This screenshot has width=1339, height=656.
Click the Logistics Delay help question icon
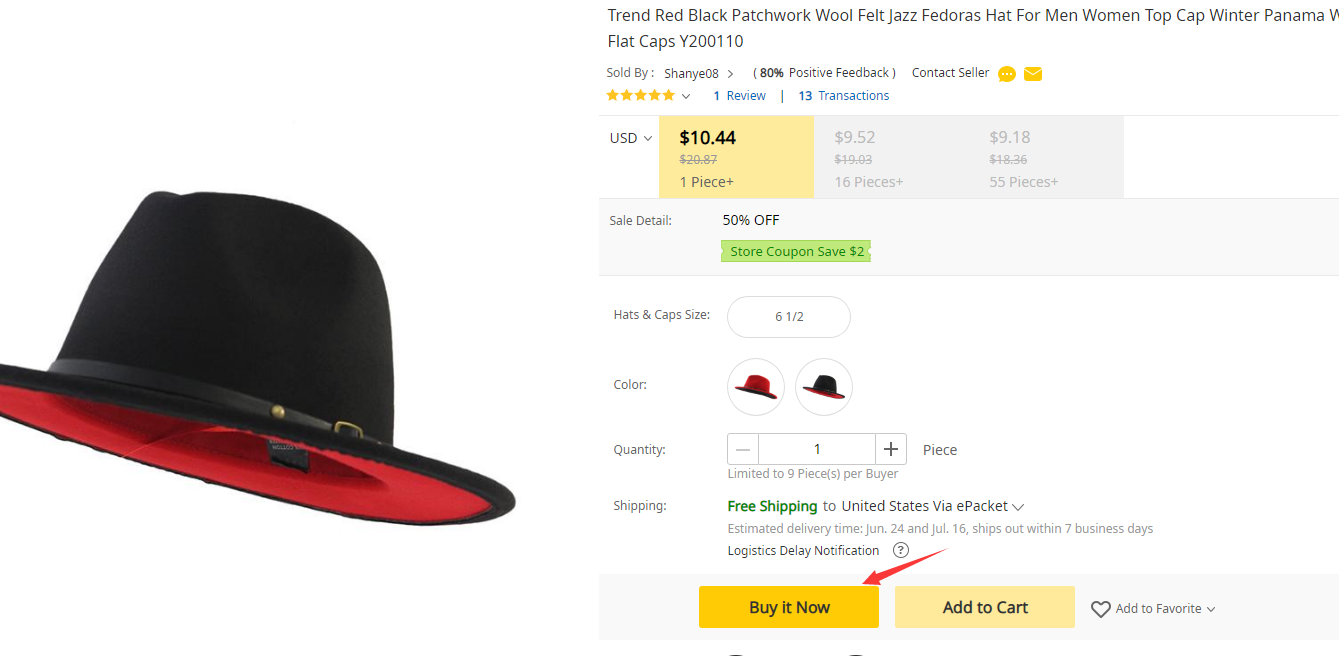point(901,550)
